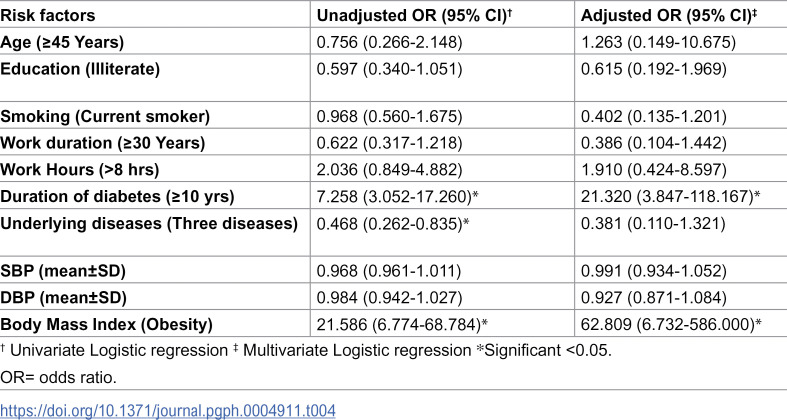Click the OR= odds ratio footnote

[x=58, y=377]
